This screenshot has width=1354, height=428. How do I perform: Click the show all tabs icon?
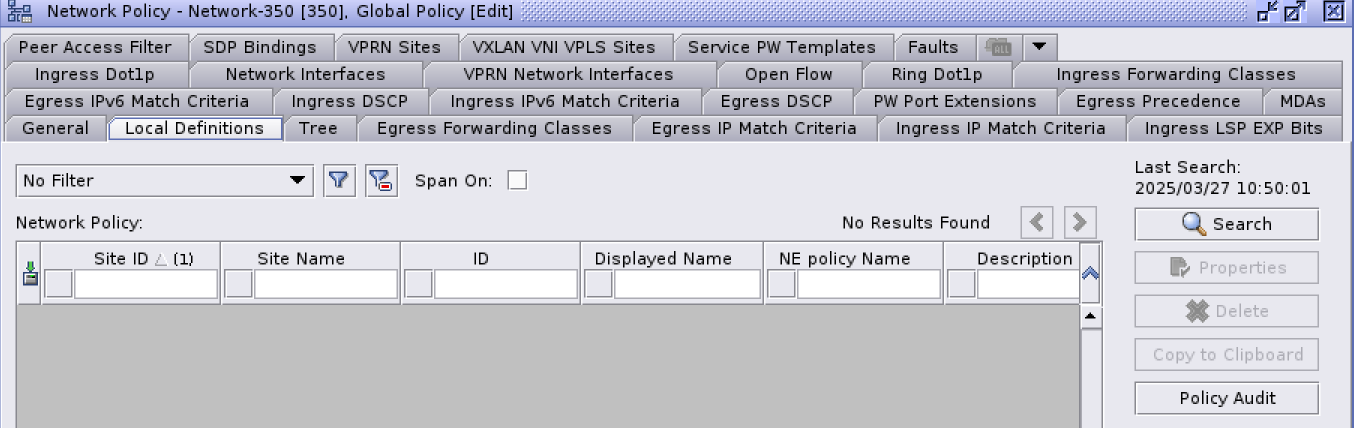click(996, 47)
